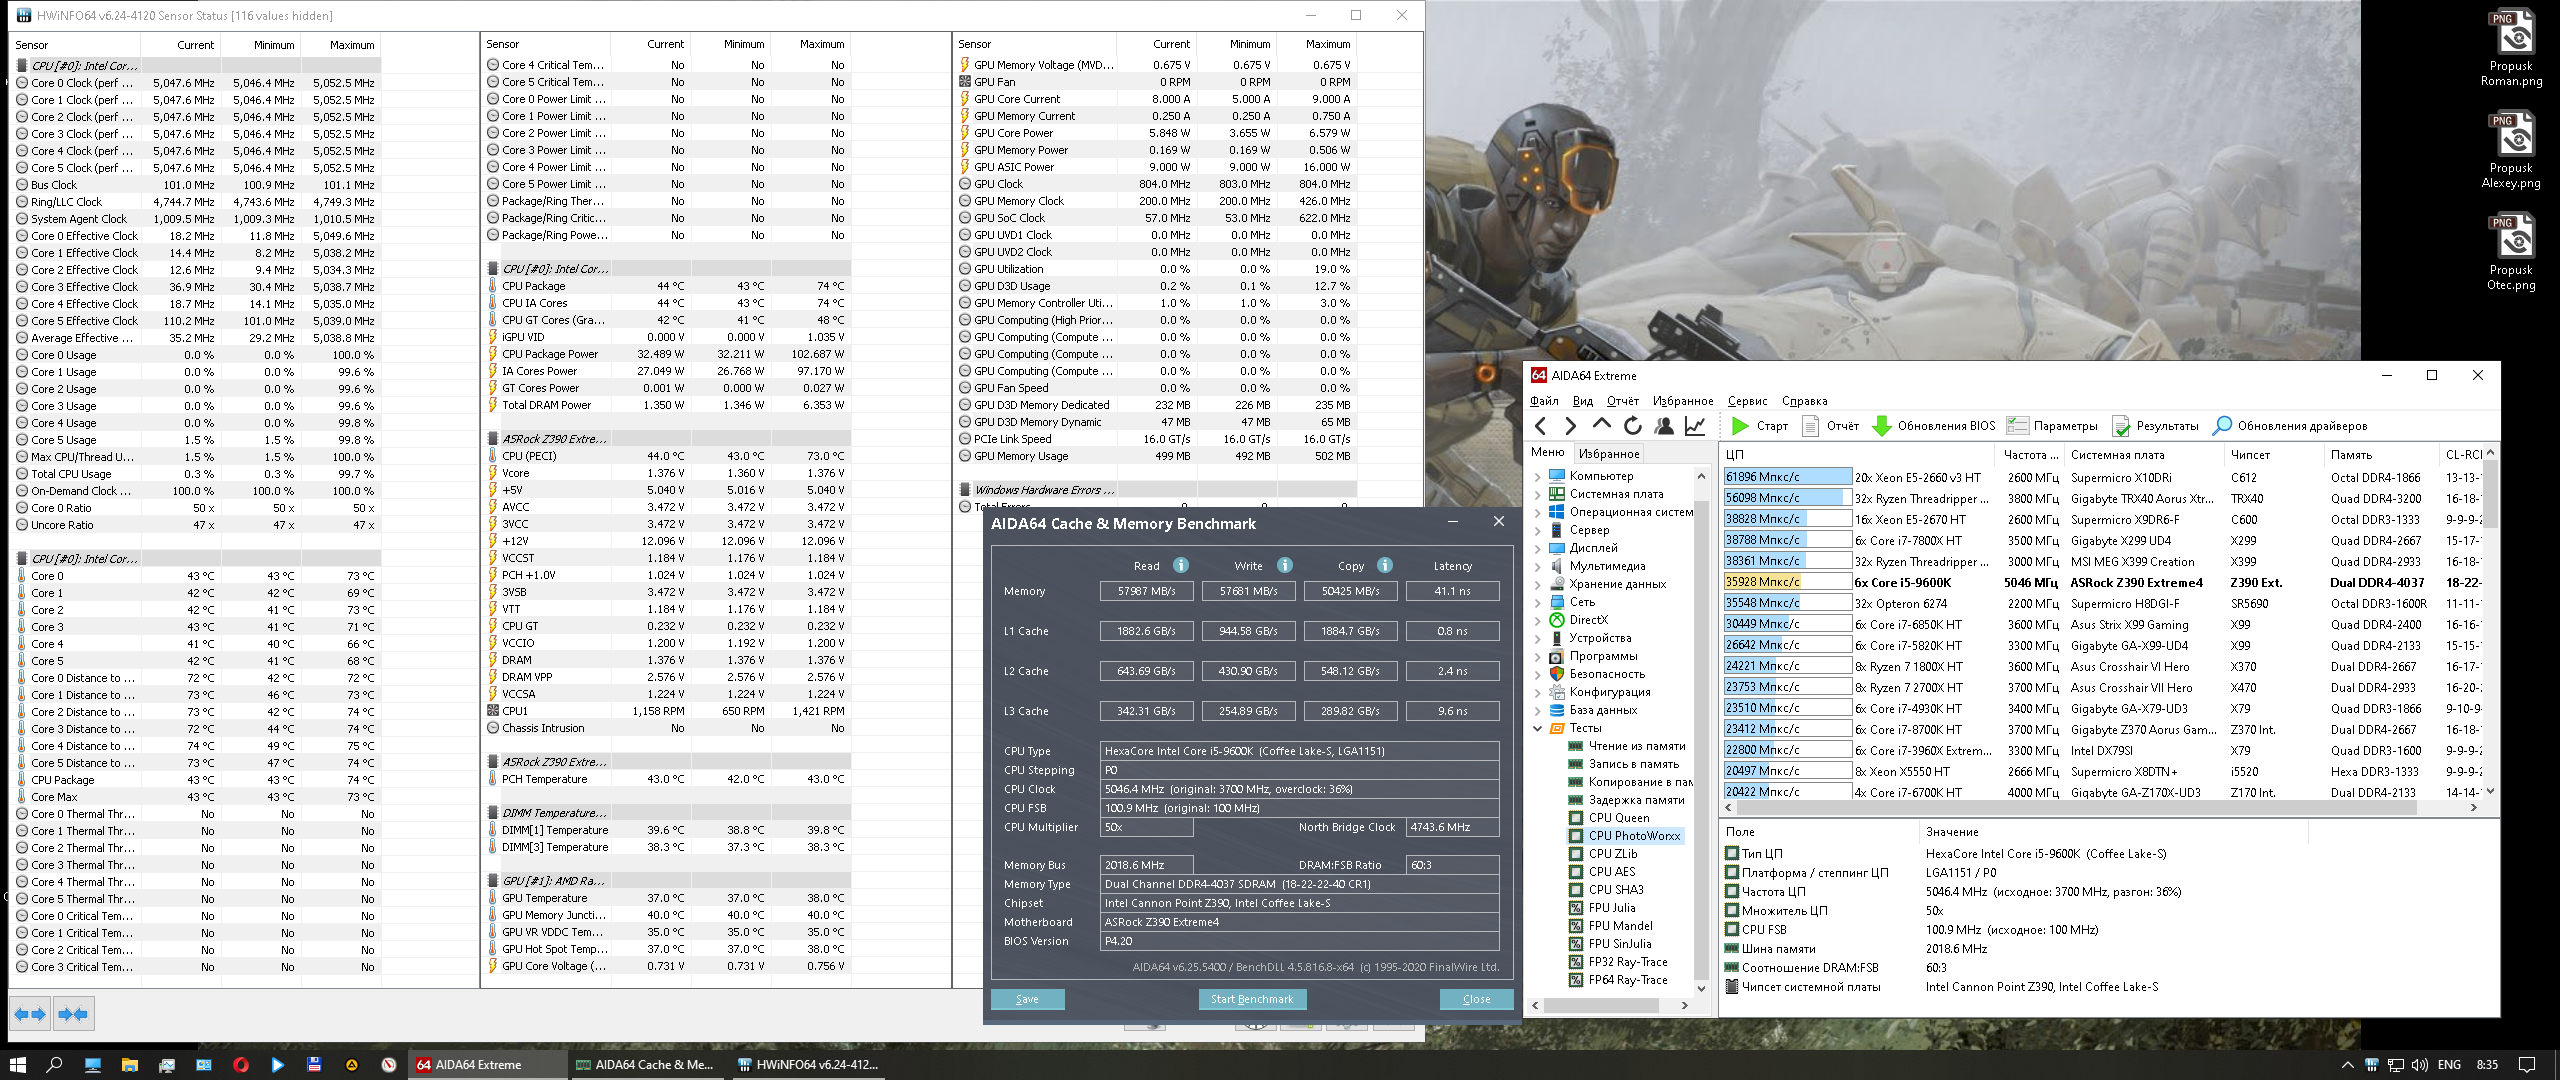This screenshot has width=2560, height=1080.
Task: Expand the Компьютер tree node
Action: click(x=1538, y=477)
